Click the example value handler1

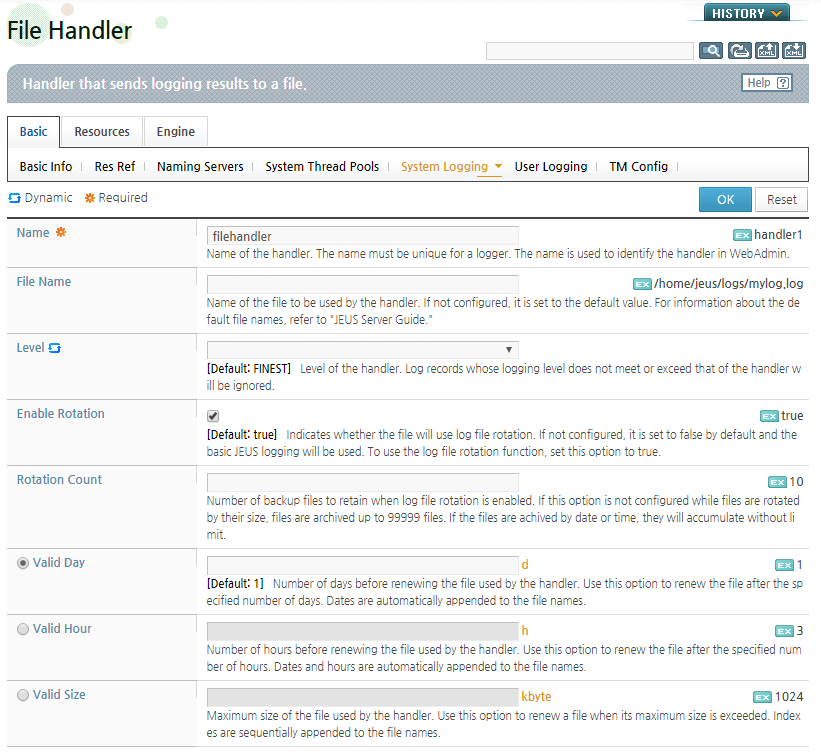click(x=778, y=235)
